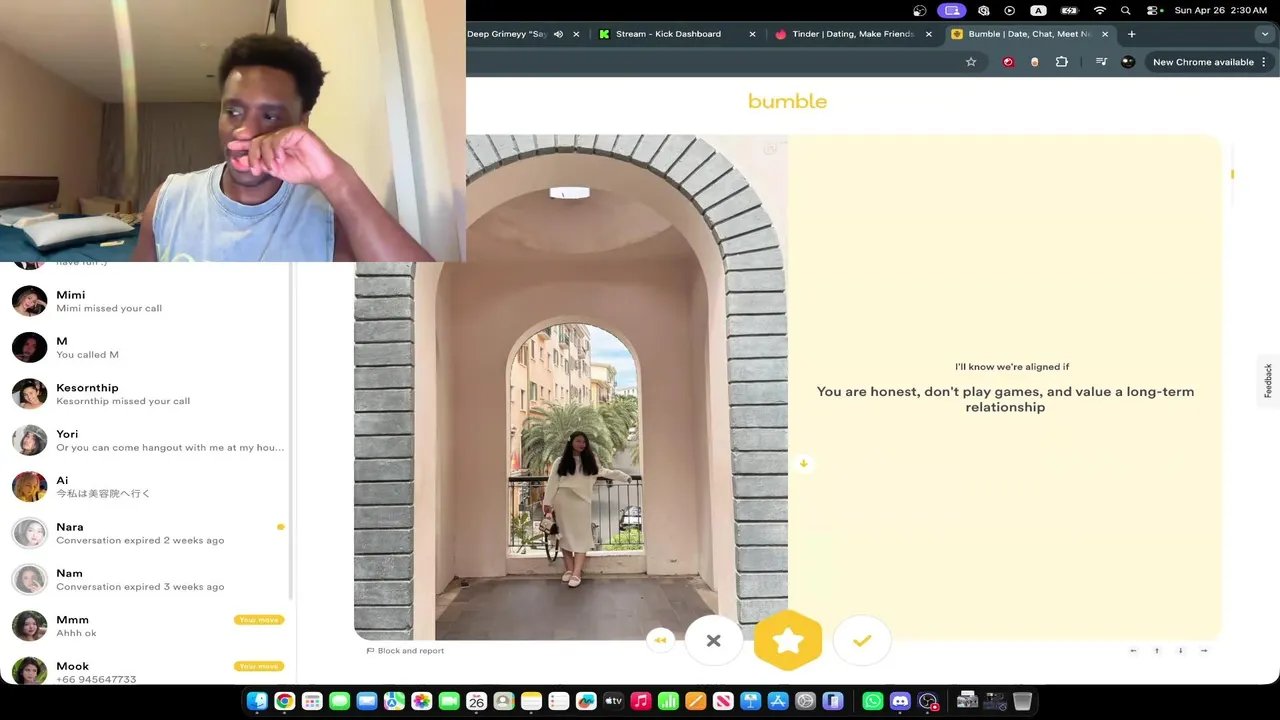Click the conversation list scrollbar
1280x720 pixels.
291,430
